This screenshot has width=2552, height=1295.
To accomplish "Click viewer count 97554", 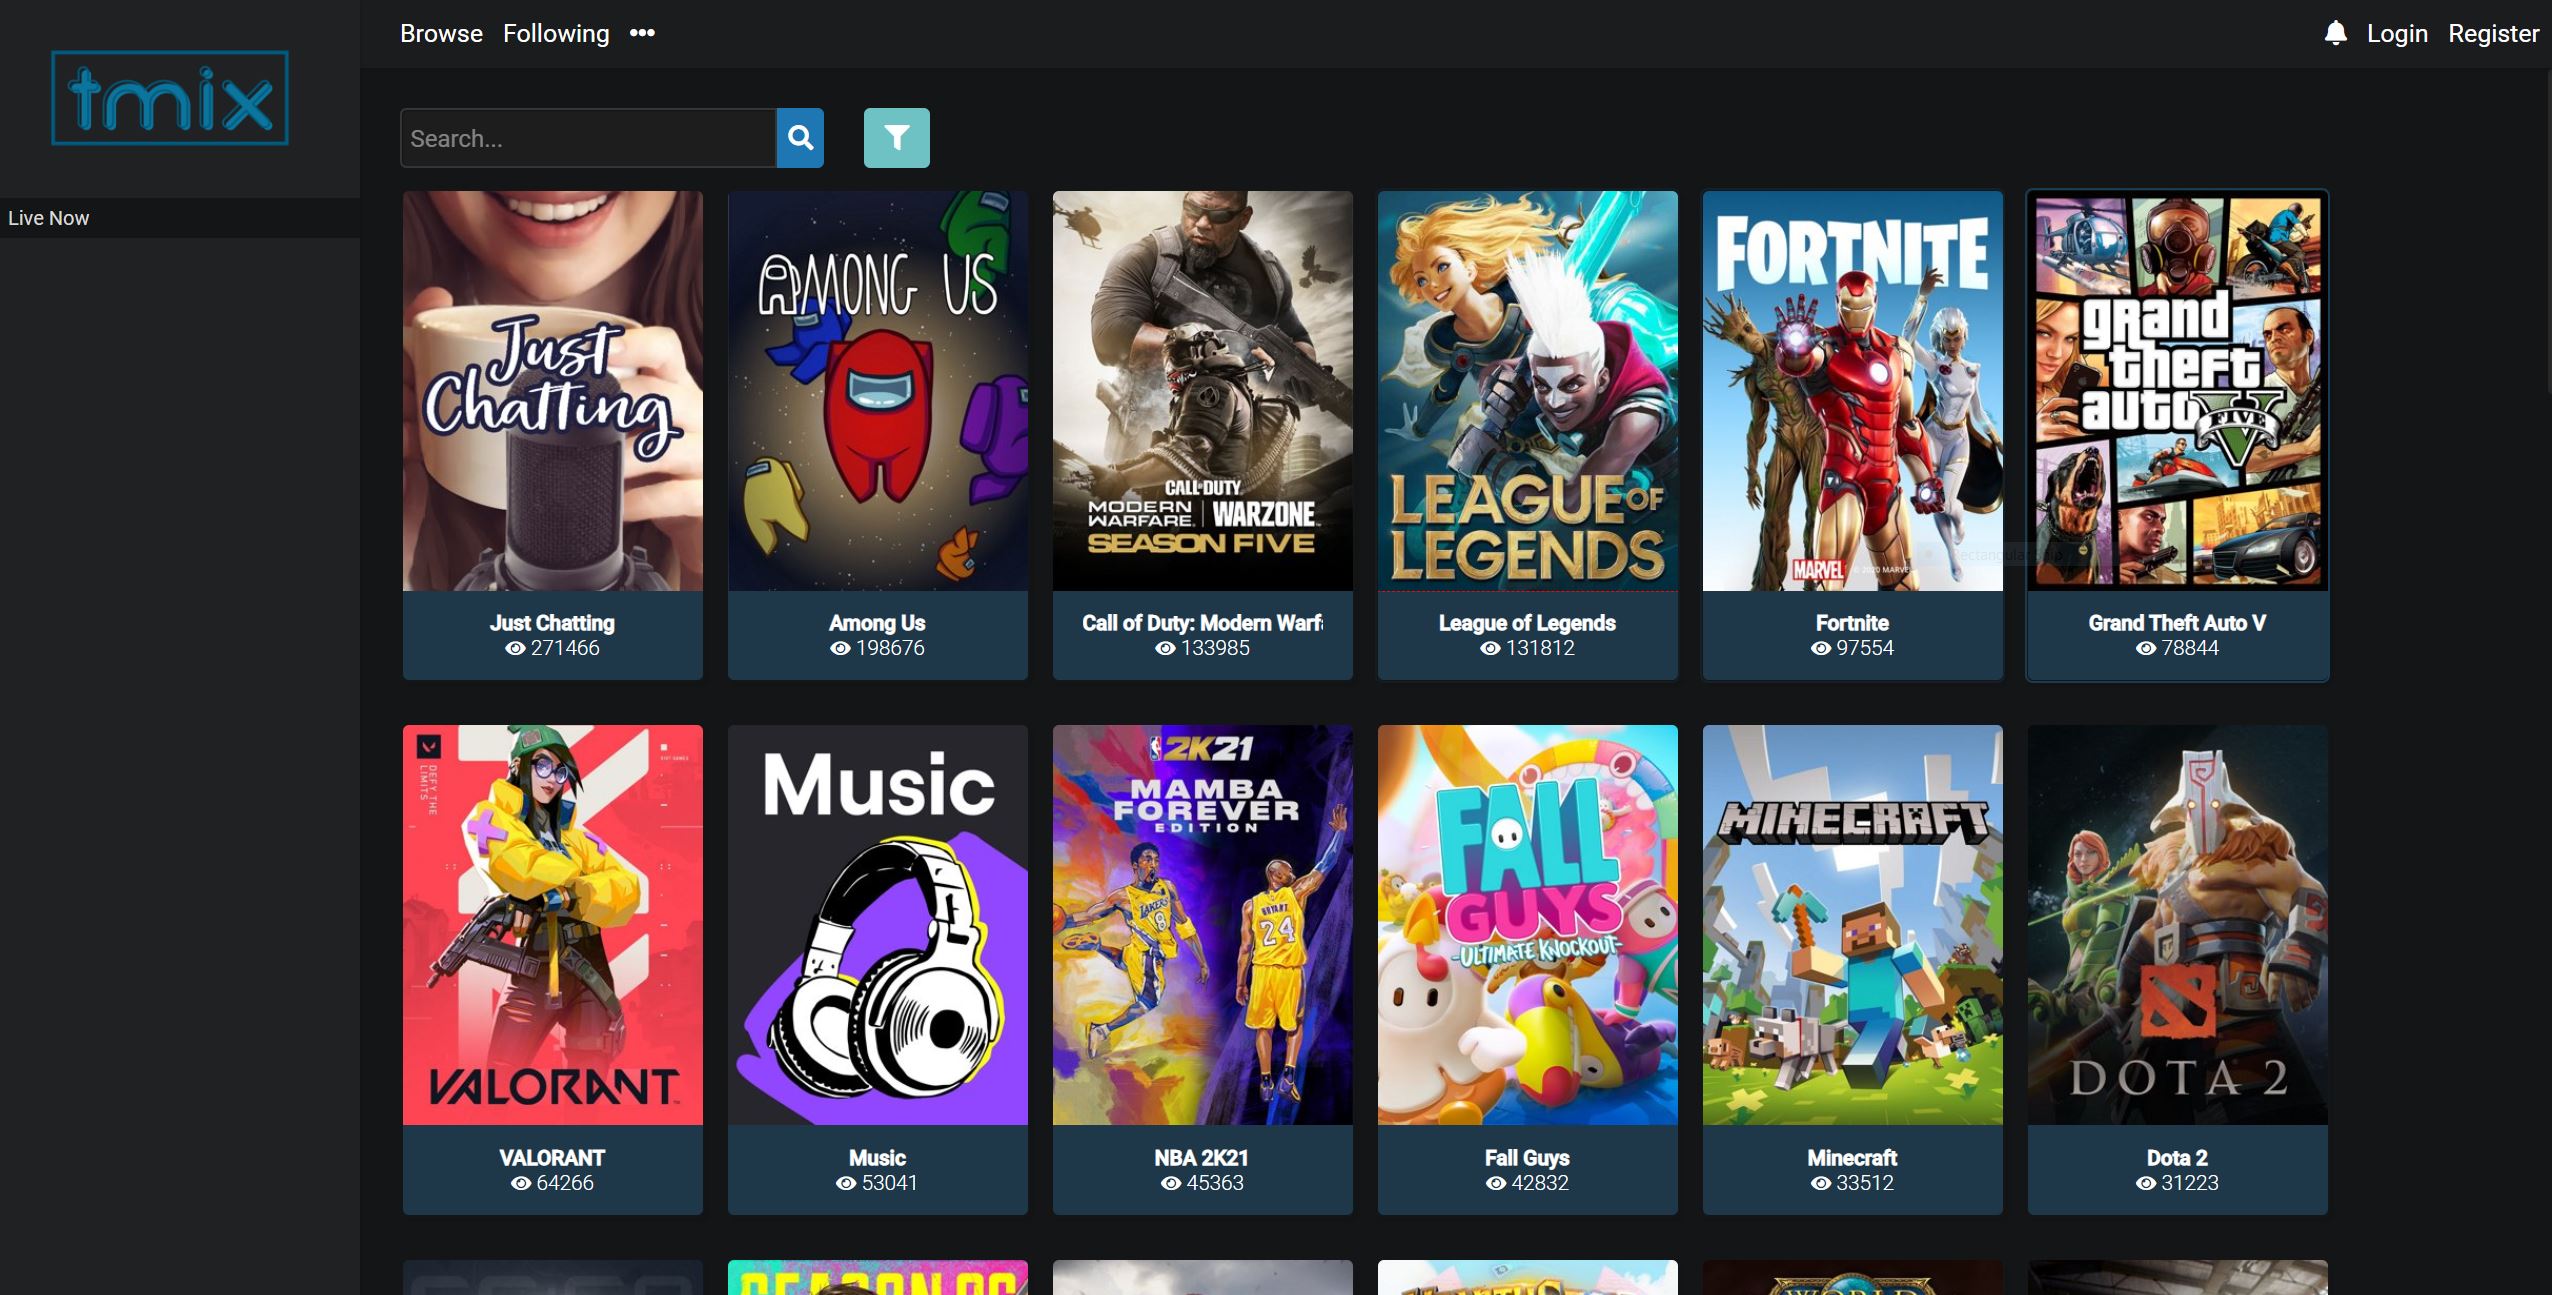I will pyautogui.click(x=1865, y=648).
